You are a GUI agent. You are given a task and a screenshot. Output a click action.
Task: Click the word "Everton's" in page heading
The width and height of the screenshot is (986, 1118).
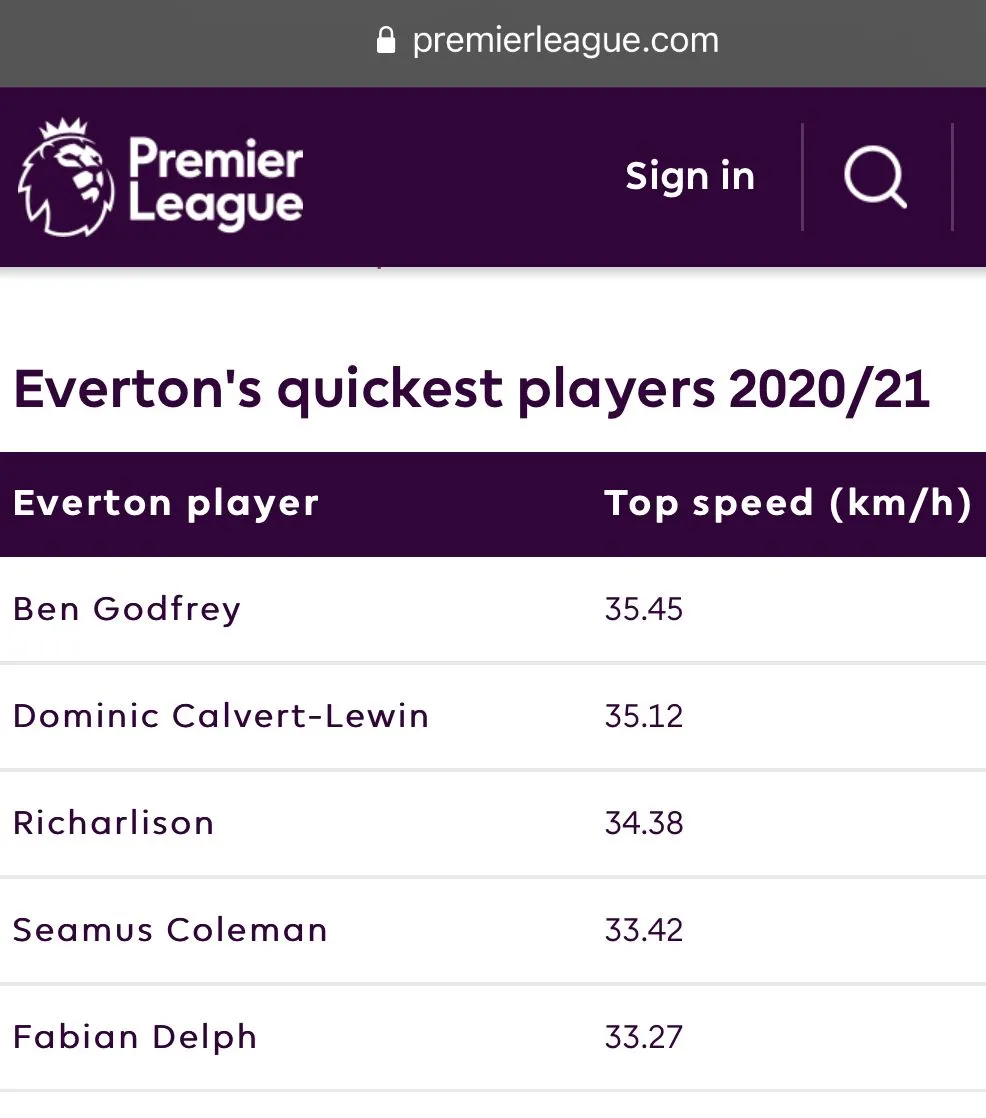tap(138, 390)
